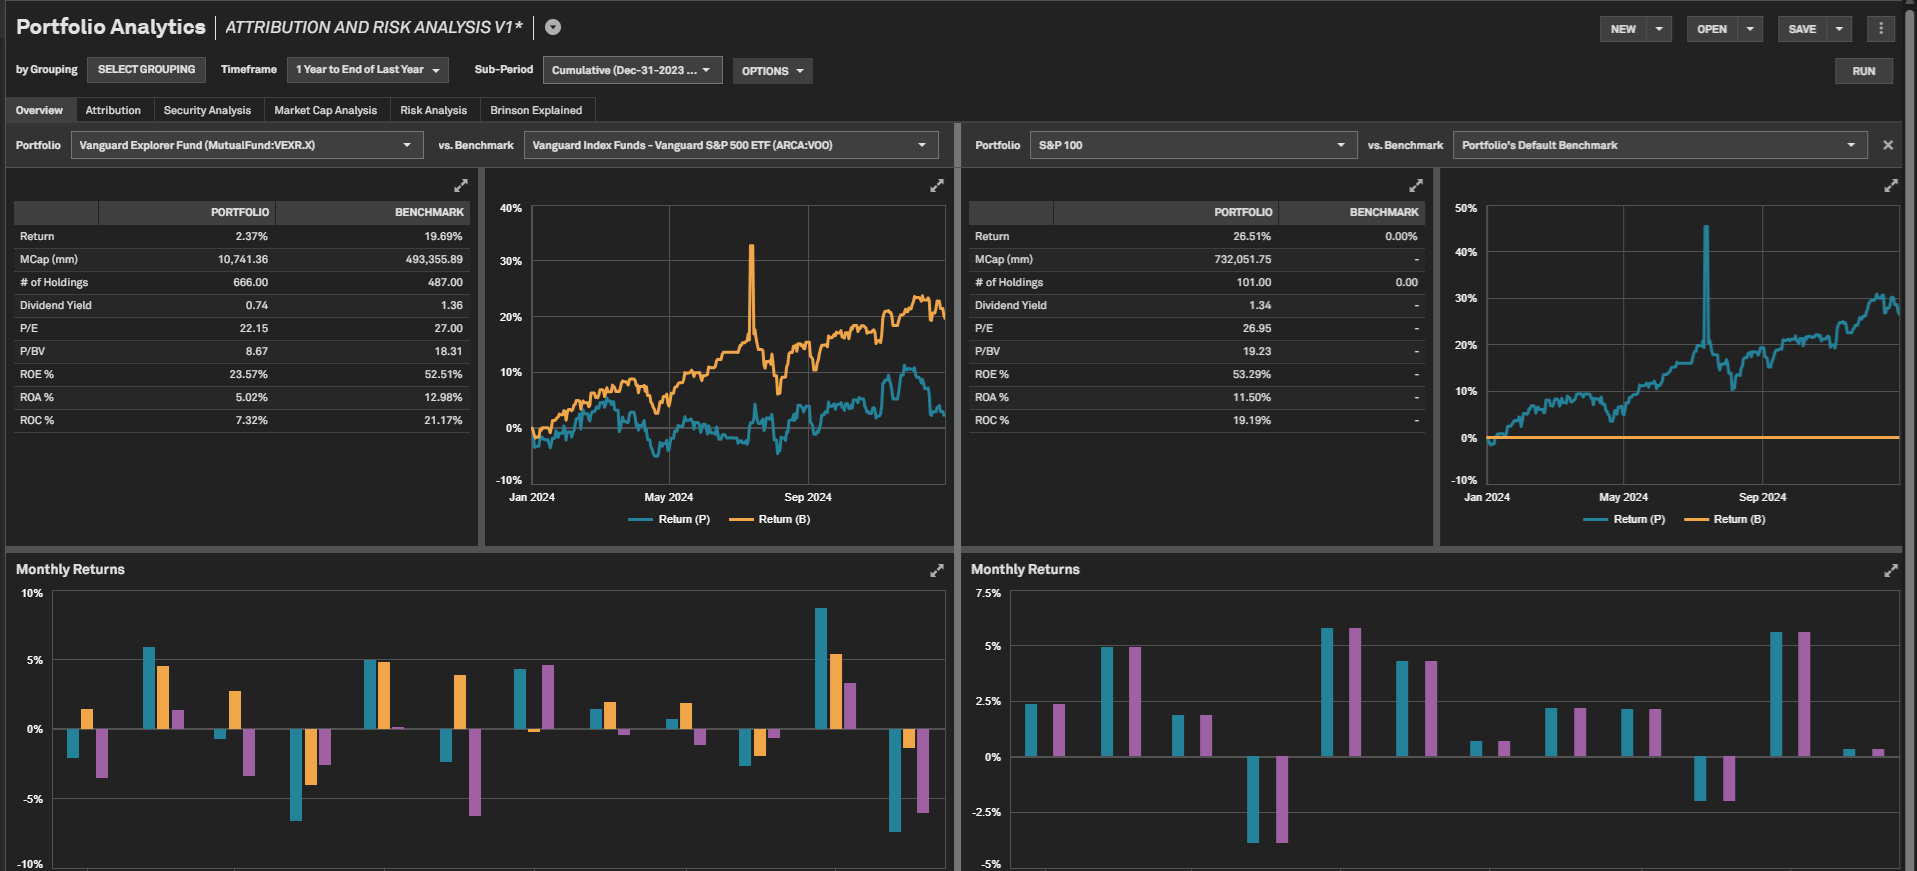The height and width of the screenshot is (871, 1917).
Task: Switch to the Security Analysis tab
Action: [207, 110]
